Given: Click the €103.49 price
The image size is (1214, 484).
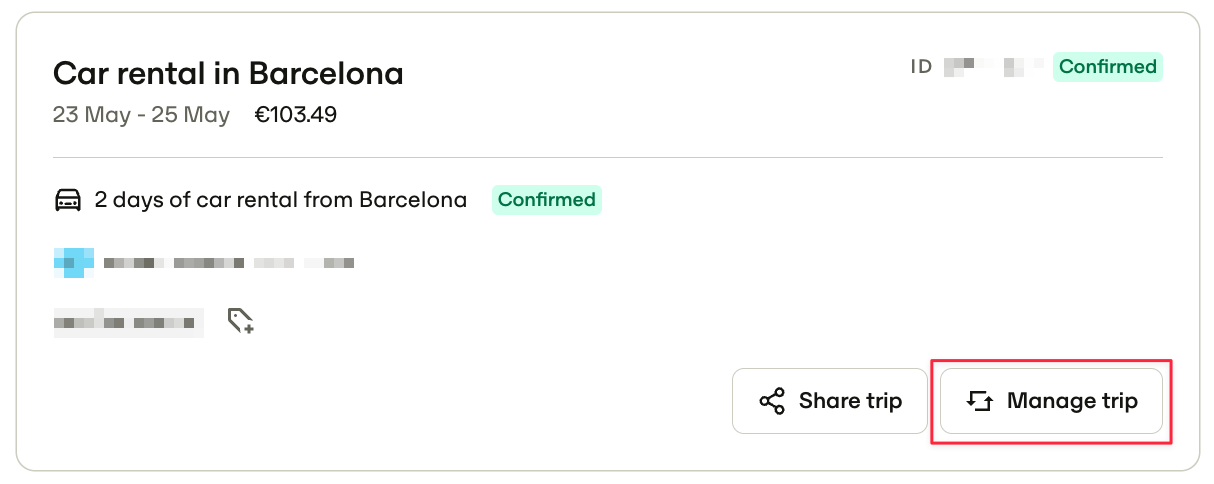Looking at the screenshot, I should coord(296,115).
